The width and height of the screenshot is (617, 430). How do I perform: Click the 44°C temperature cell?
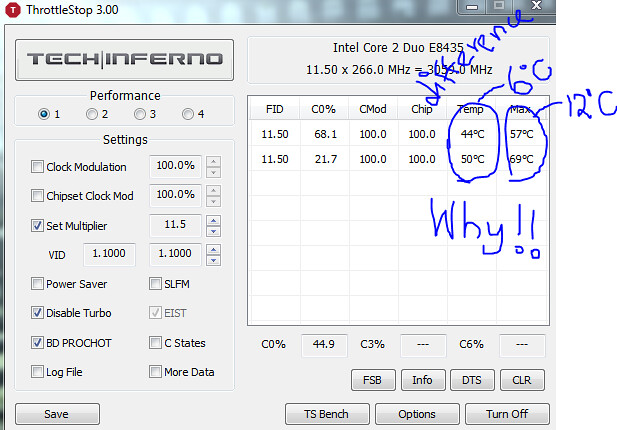473,135
